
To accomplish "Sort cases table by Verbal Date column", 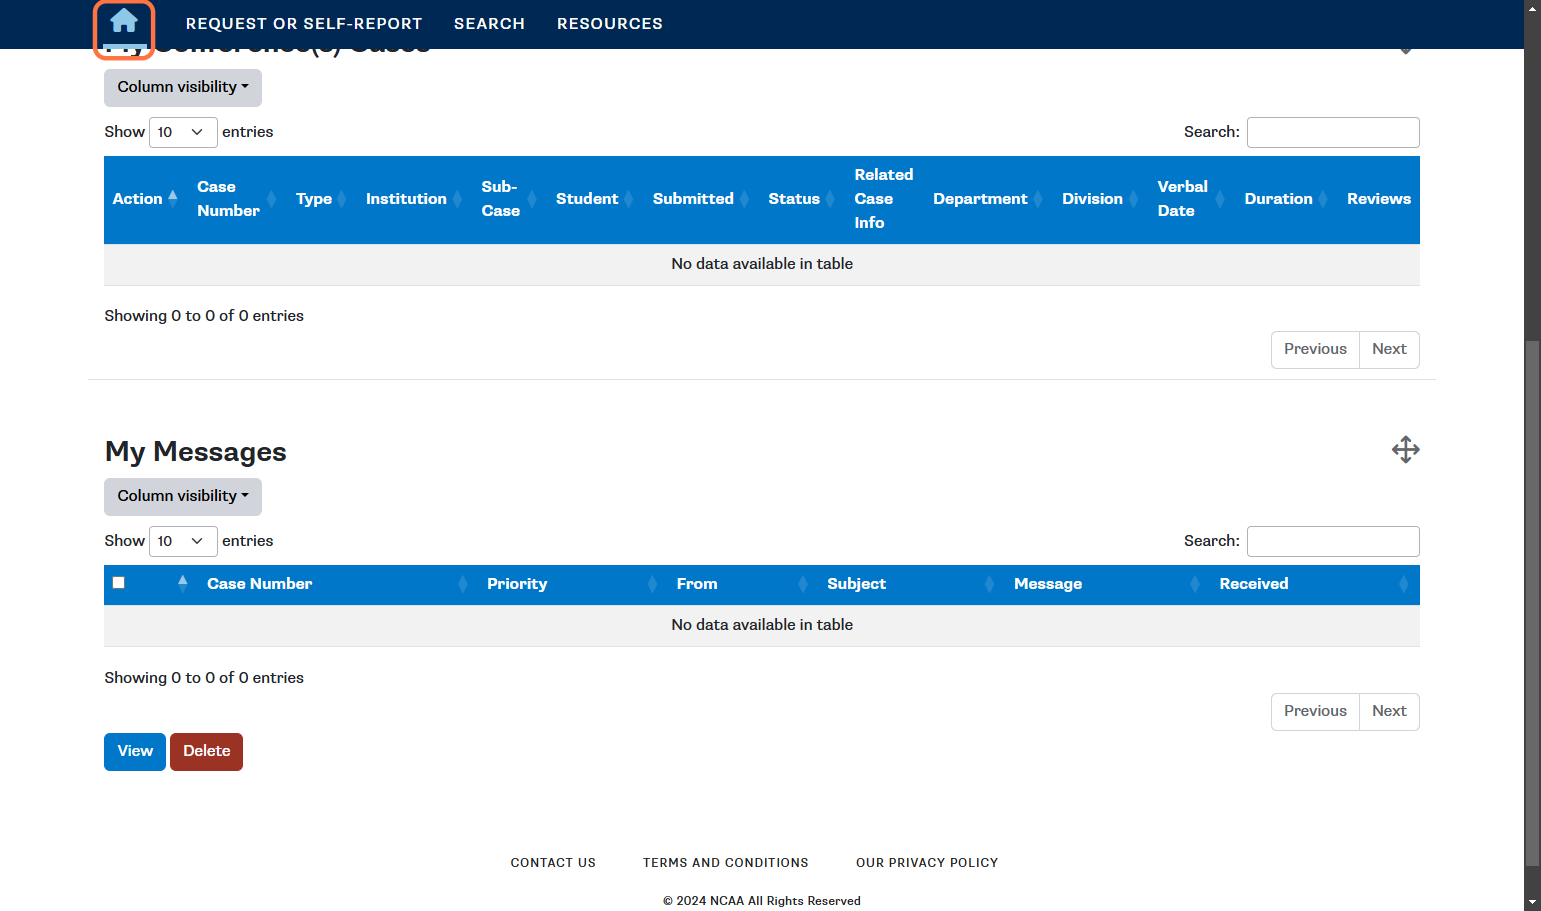I will (x=1192, y=199).
